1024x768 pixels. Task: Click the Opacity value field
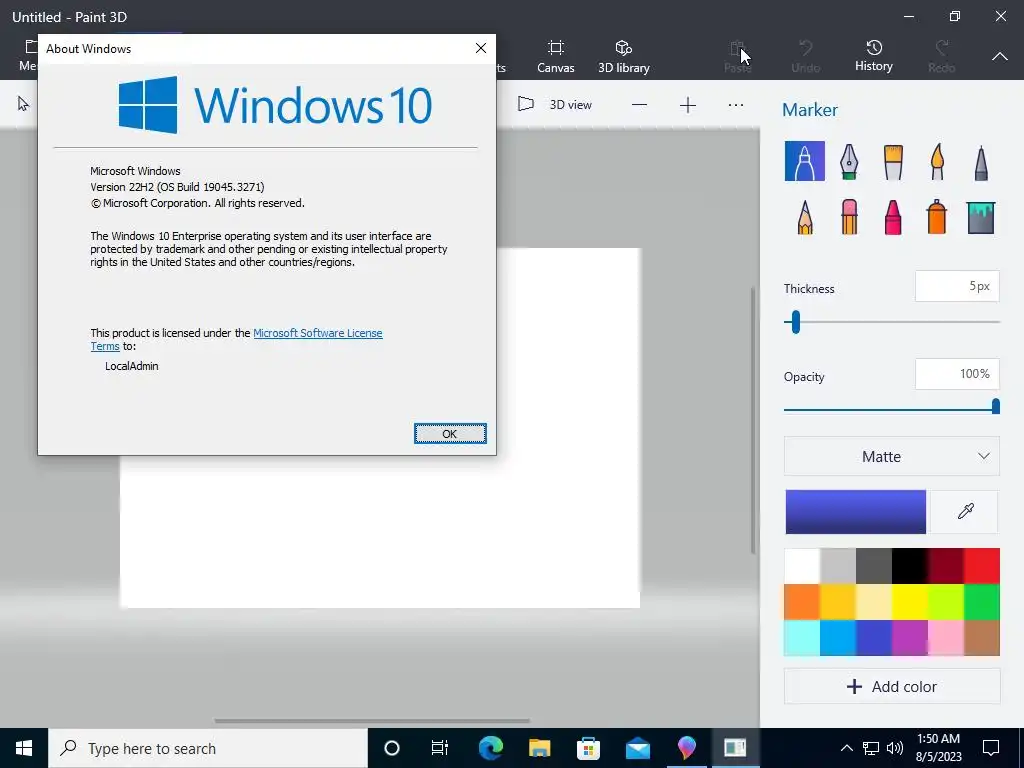pyautogui.click(x=957, y=374)
